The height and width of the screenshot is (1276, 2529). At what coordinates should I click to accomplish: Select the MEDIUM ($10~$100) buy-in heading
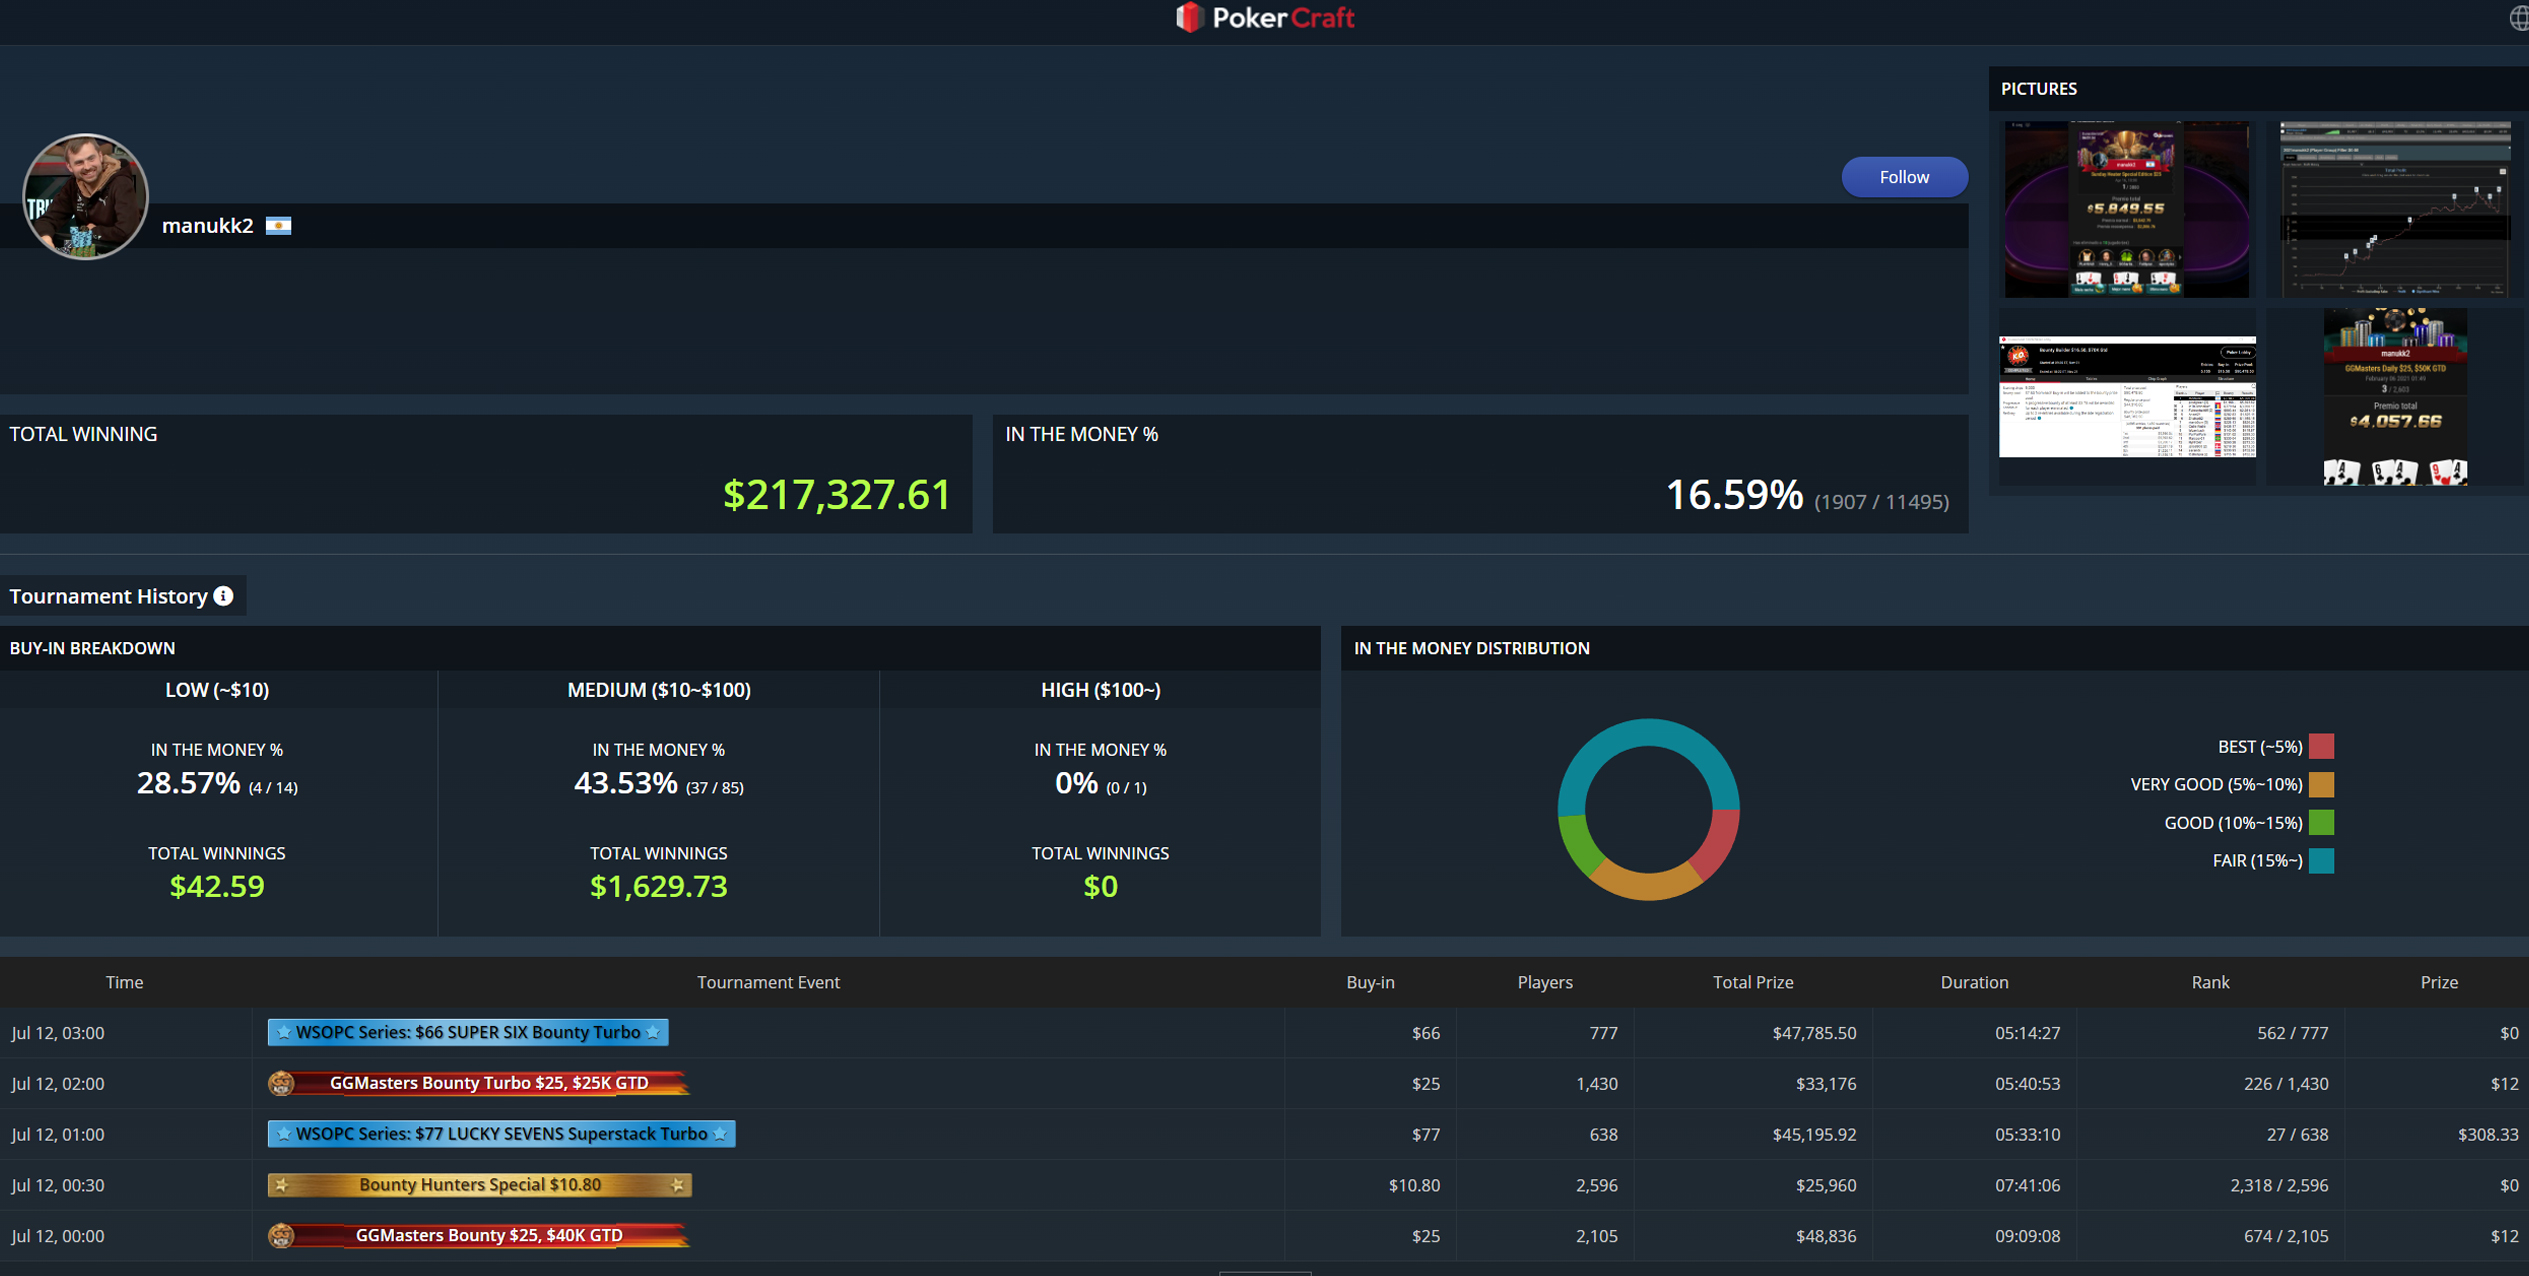tap(659, 690)
